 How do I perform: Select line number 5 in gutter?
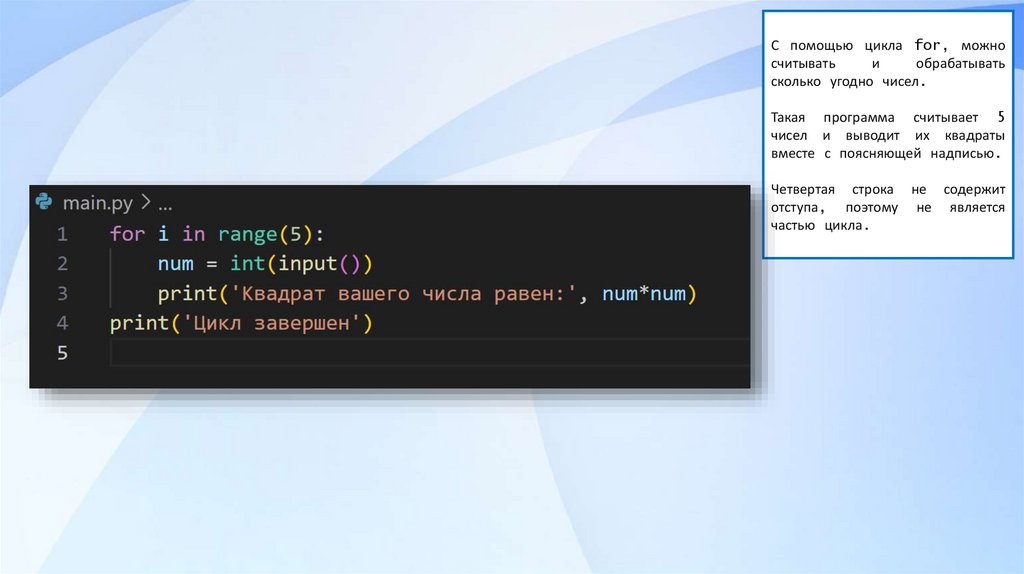click(62, 353)
